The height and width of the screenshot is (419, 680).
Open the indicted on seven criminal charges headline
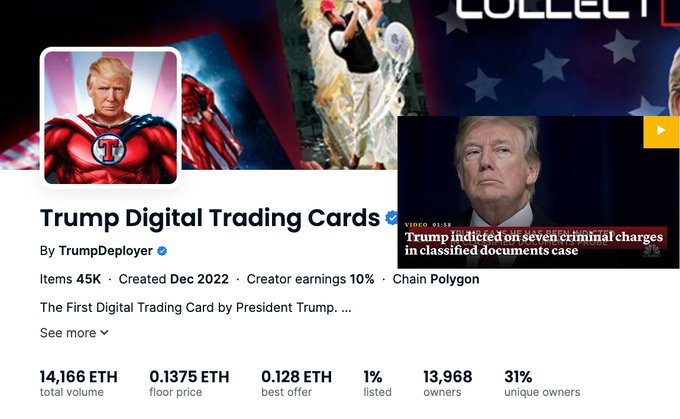534,243
